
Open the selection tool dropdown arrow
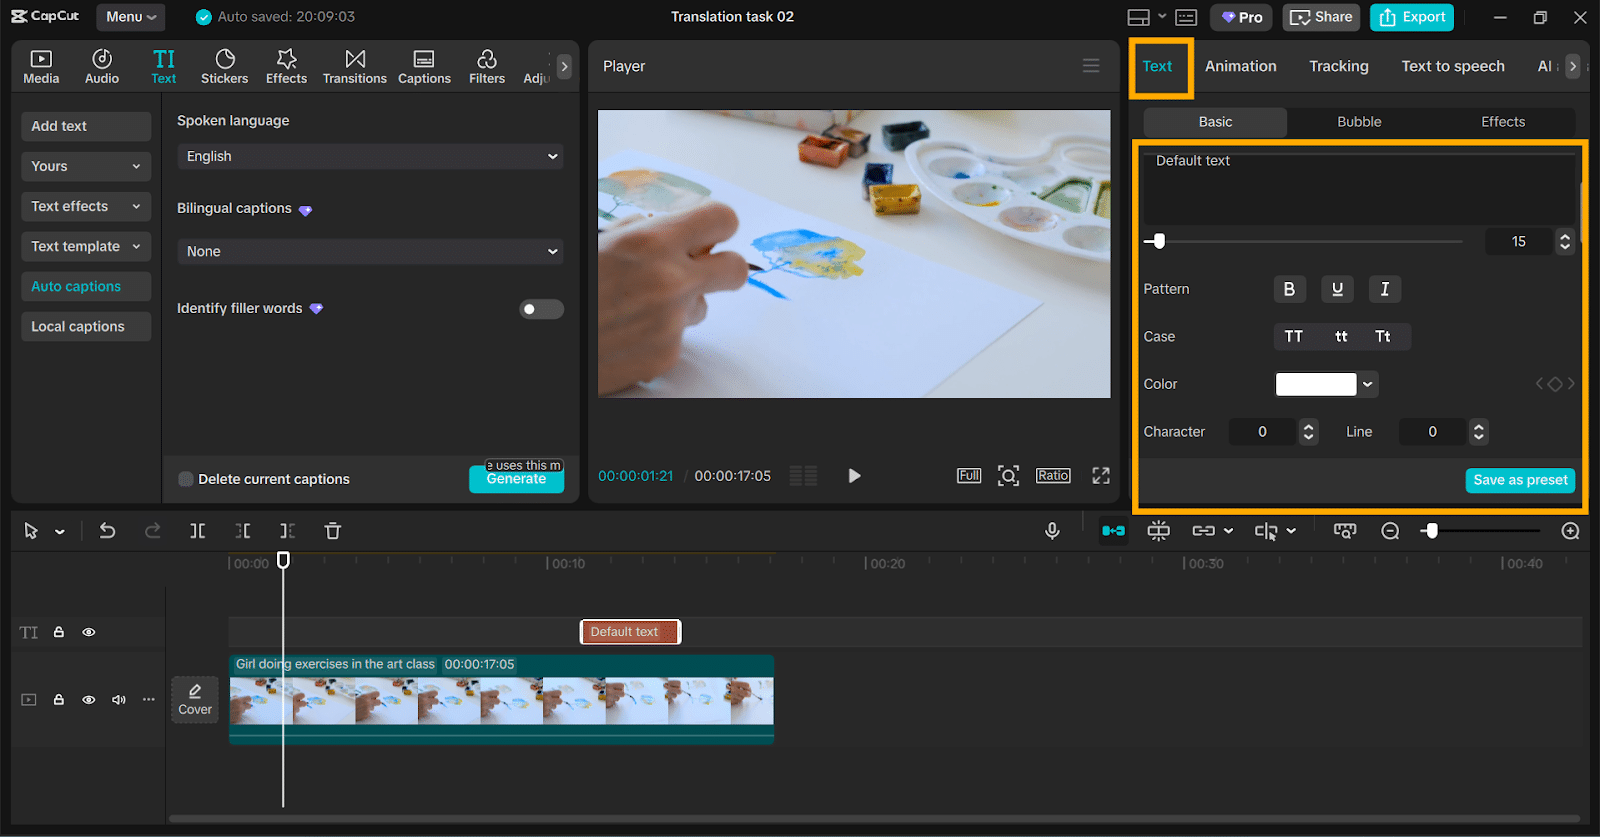point(60,532)
